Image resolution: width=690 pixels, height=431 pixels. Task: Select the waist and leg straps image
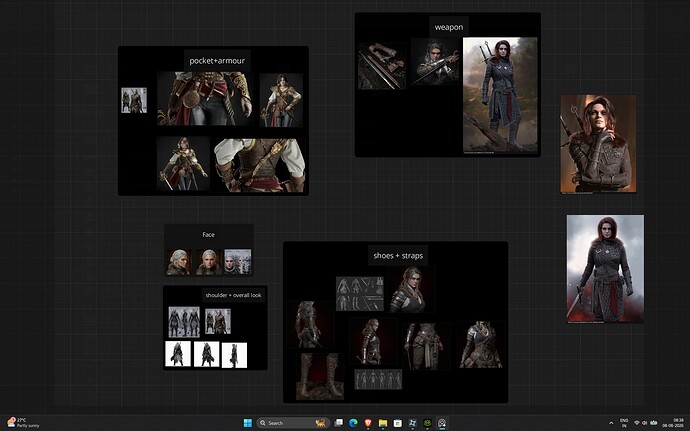(426, 346)
